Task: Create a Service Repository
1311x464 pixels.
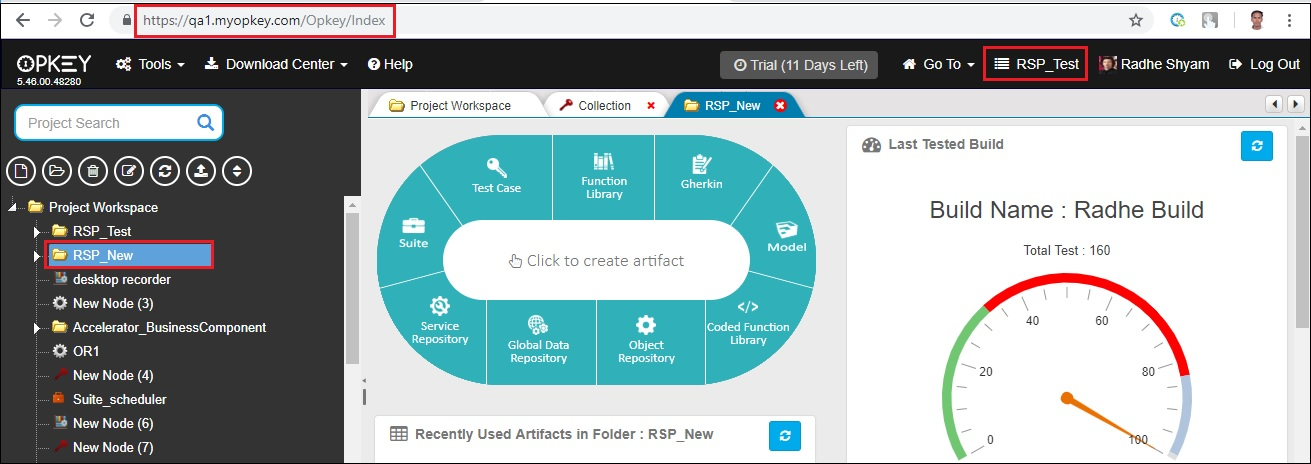Action: (440, 321)
